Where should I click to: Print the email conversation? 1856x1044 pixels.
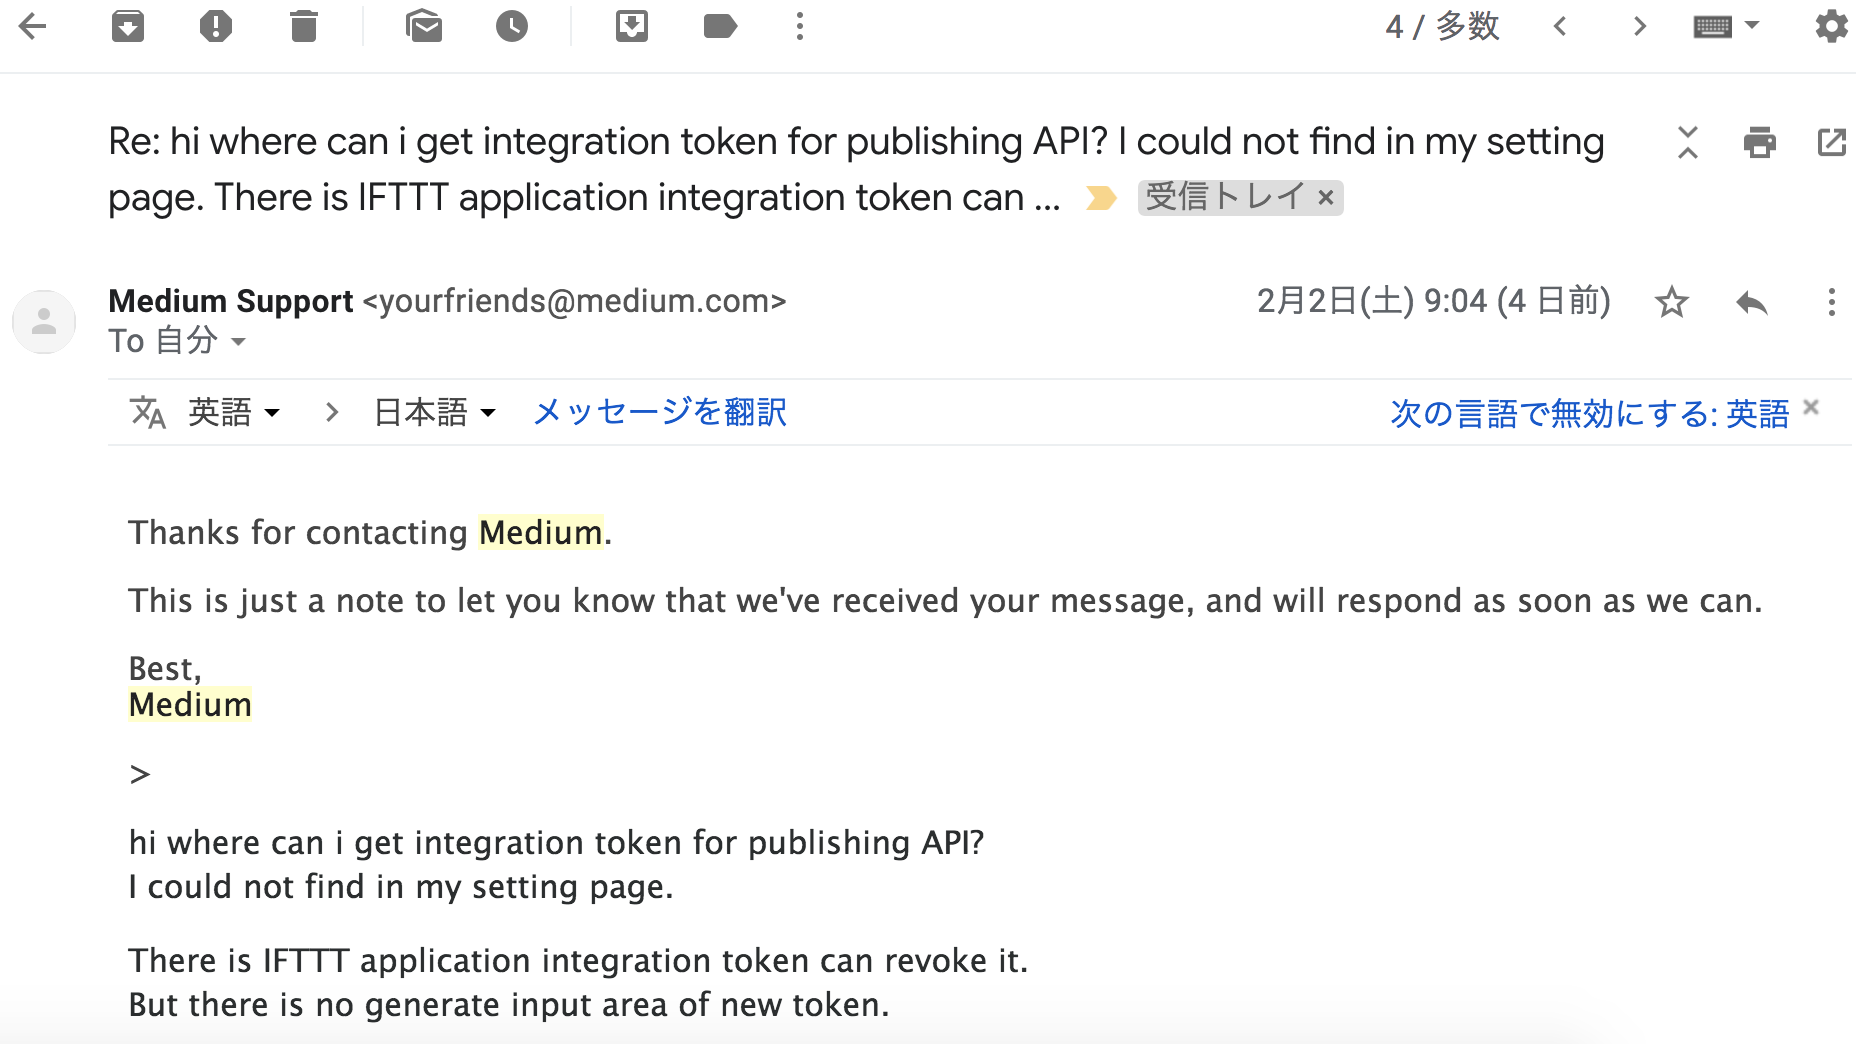pos(1760,142)
